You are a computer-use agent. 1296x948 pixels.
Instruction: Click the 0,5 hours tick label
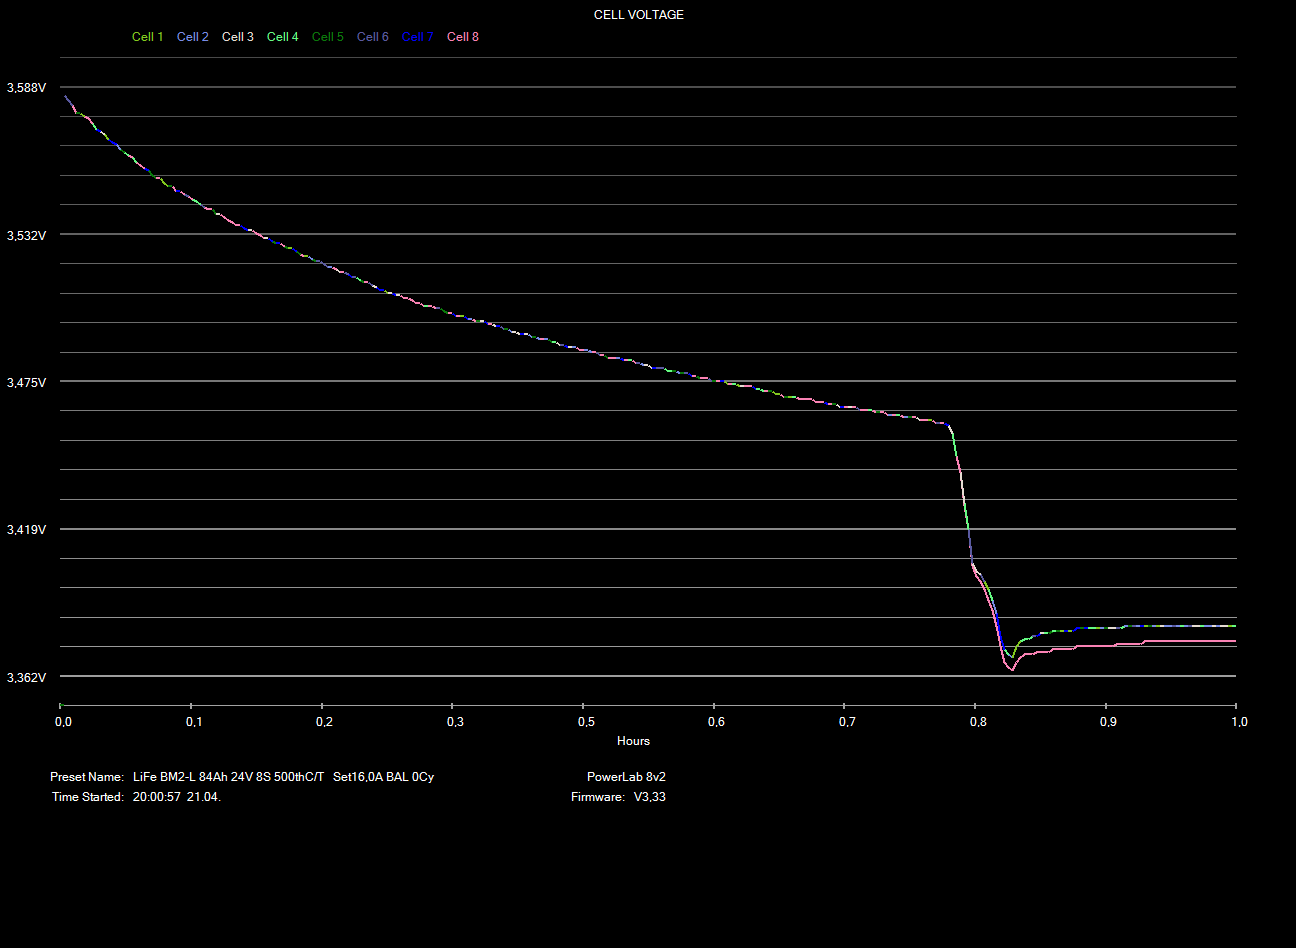(x=586, y=722)
